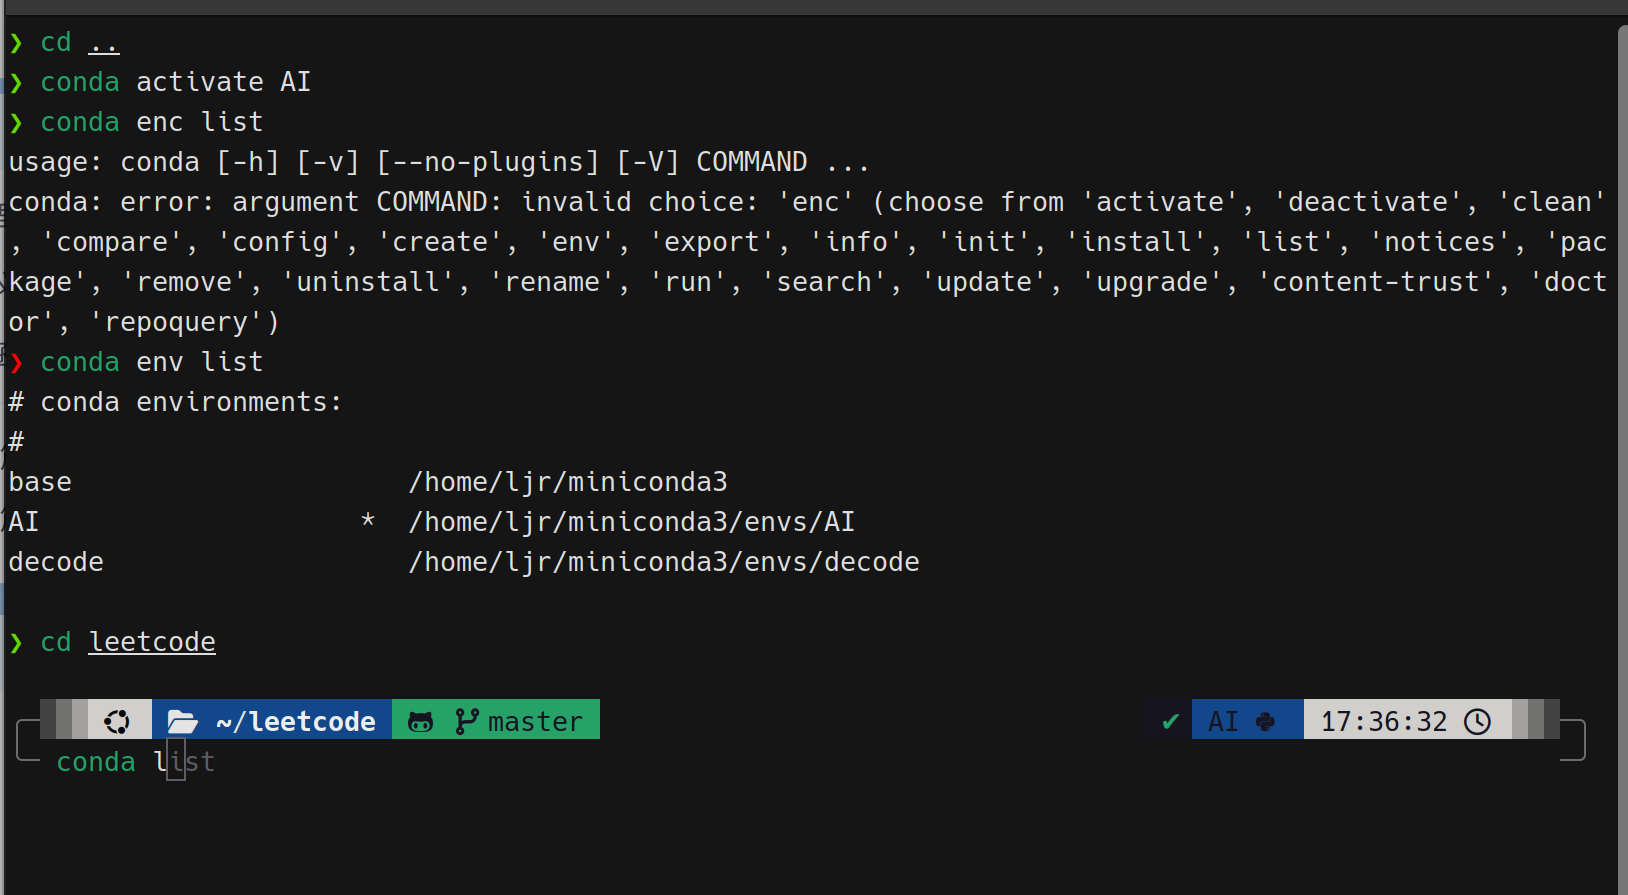Click the underlined '..' after cd

coord(104,44)
